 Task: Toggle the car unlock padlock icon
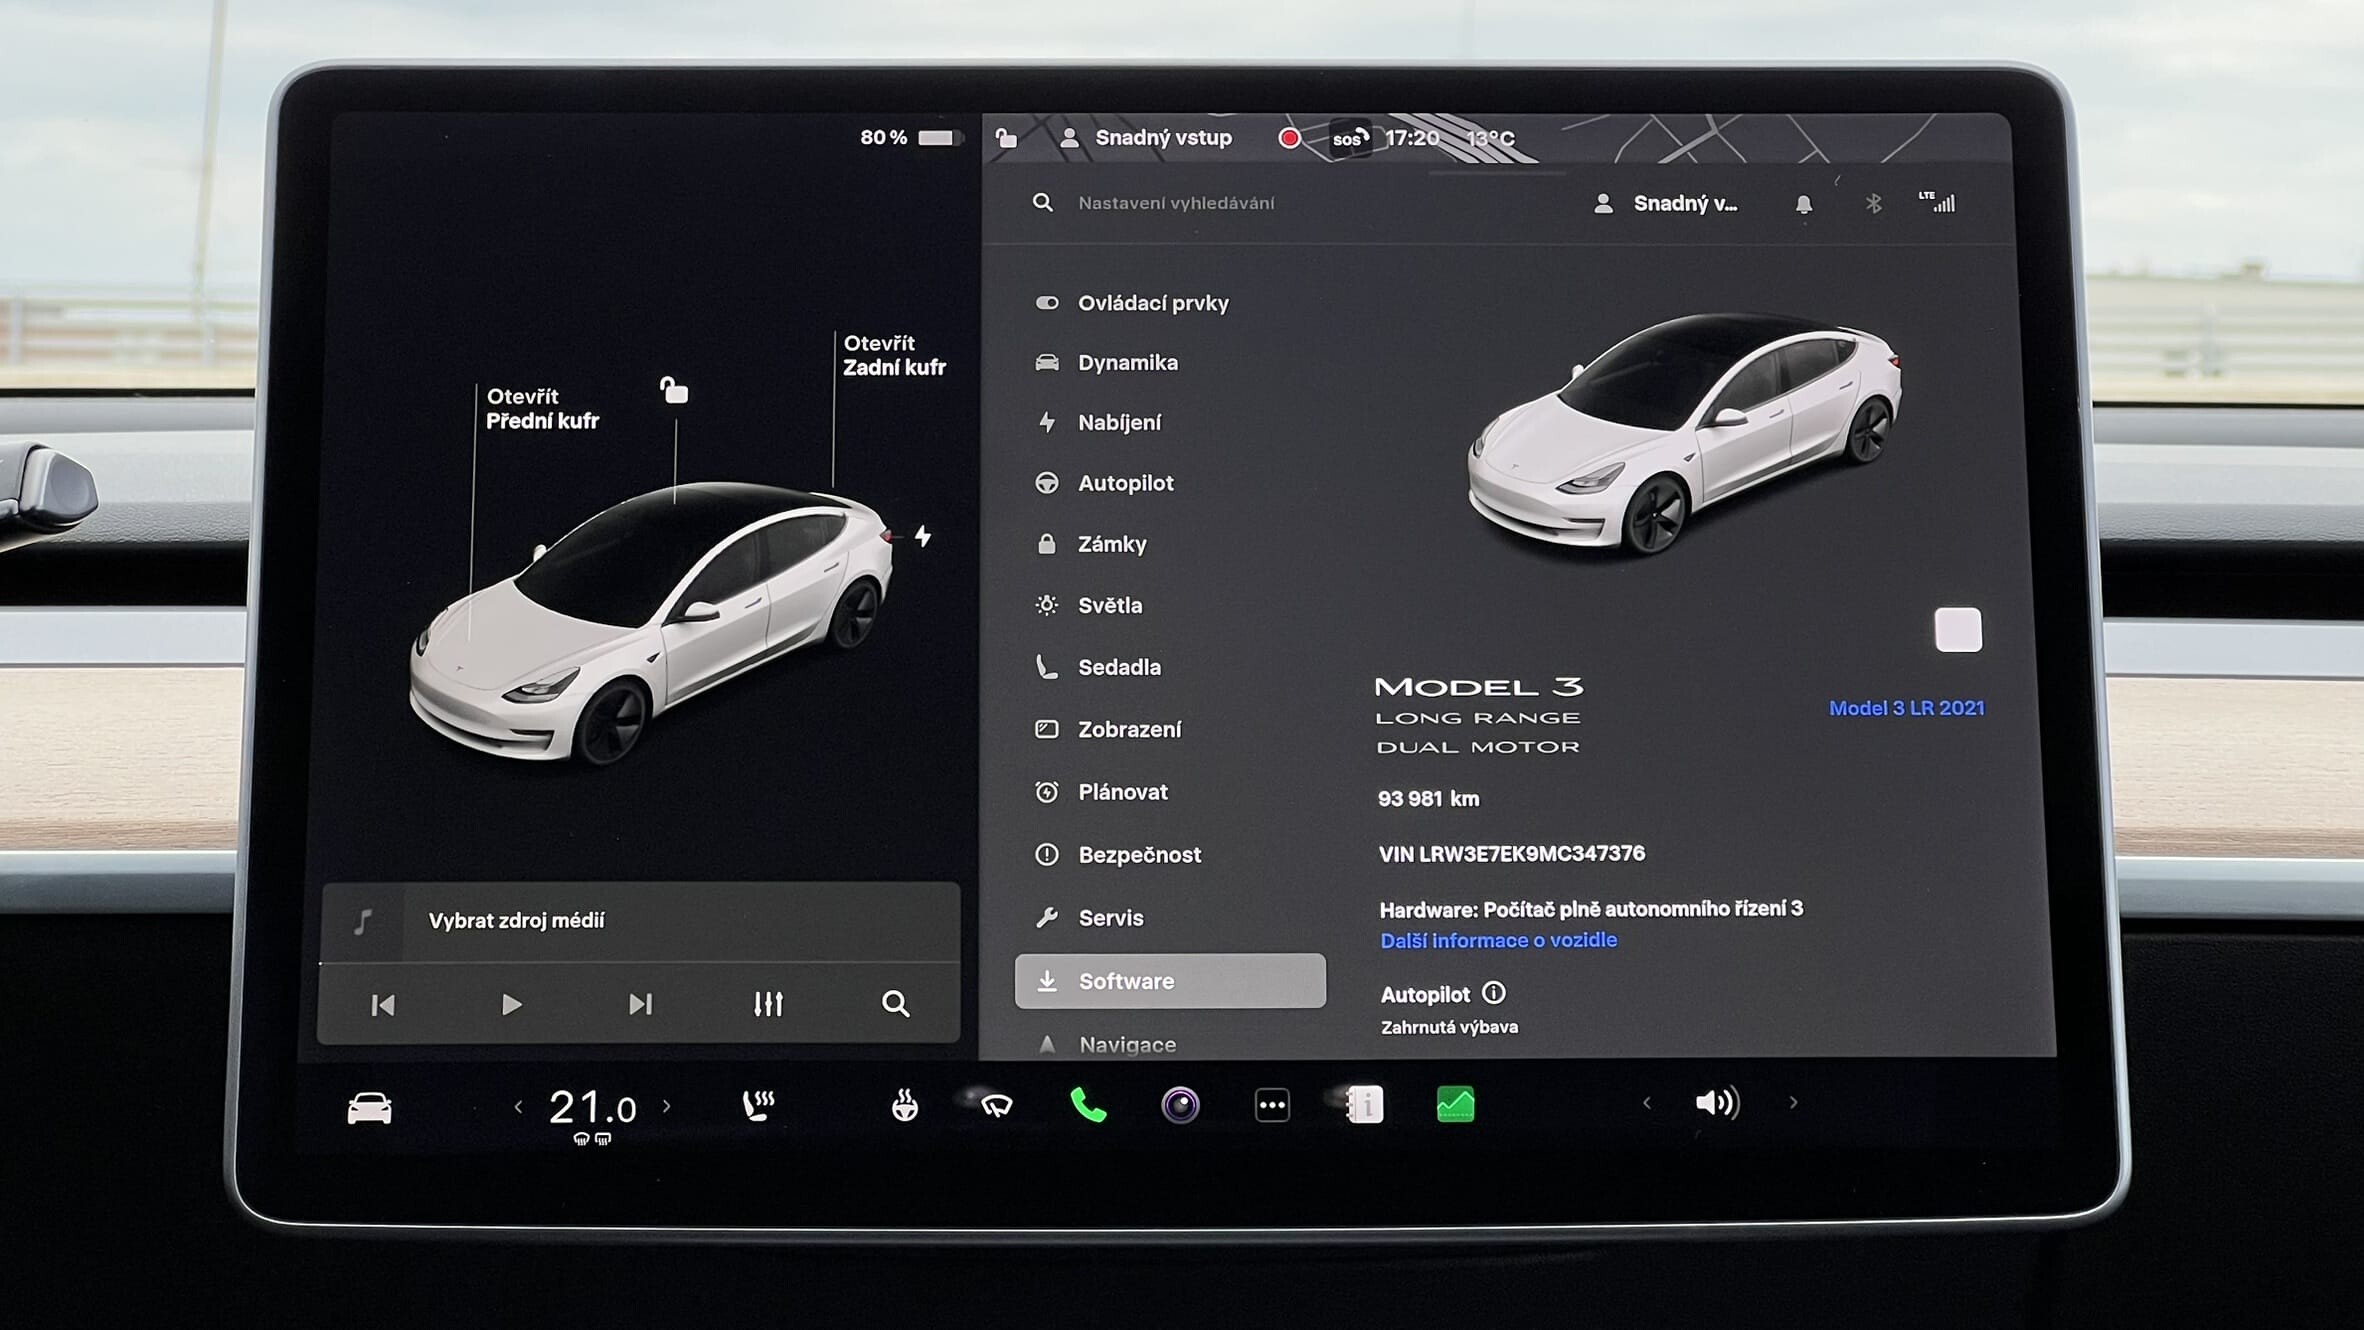point(674,391)
